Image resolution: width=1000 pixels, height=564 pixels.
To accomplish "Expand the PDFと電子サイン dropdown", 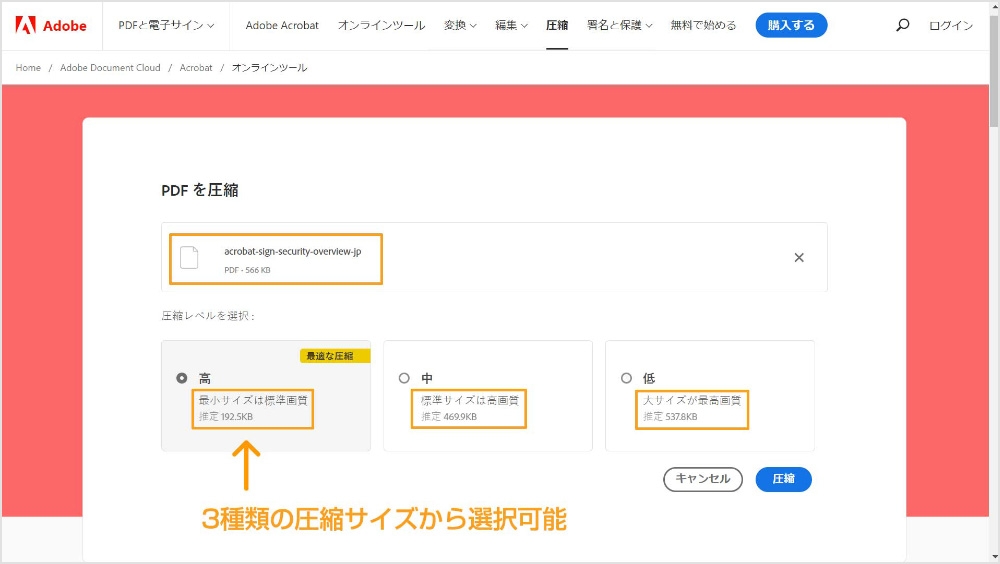I will [x=166, y=26].
